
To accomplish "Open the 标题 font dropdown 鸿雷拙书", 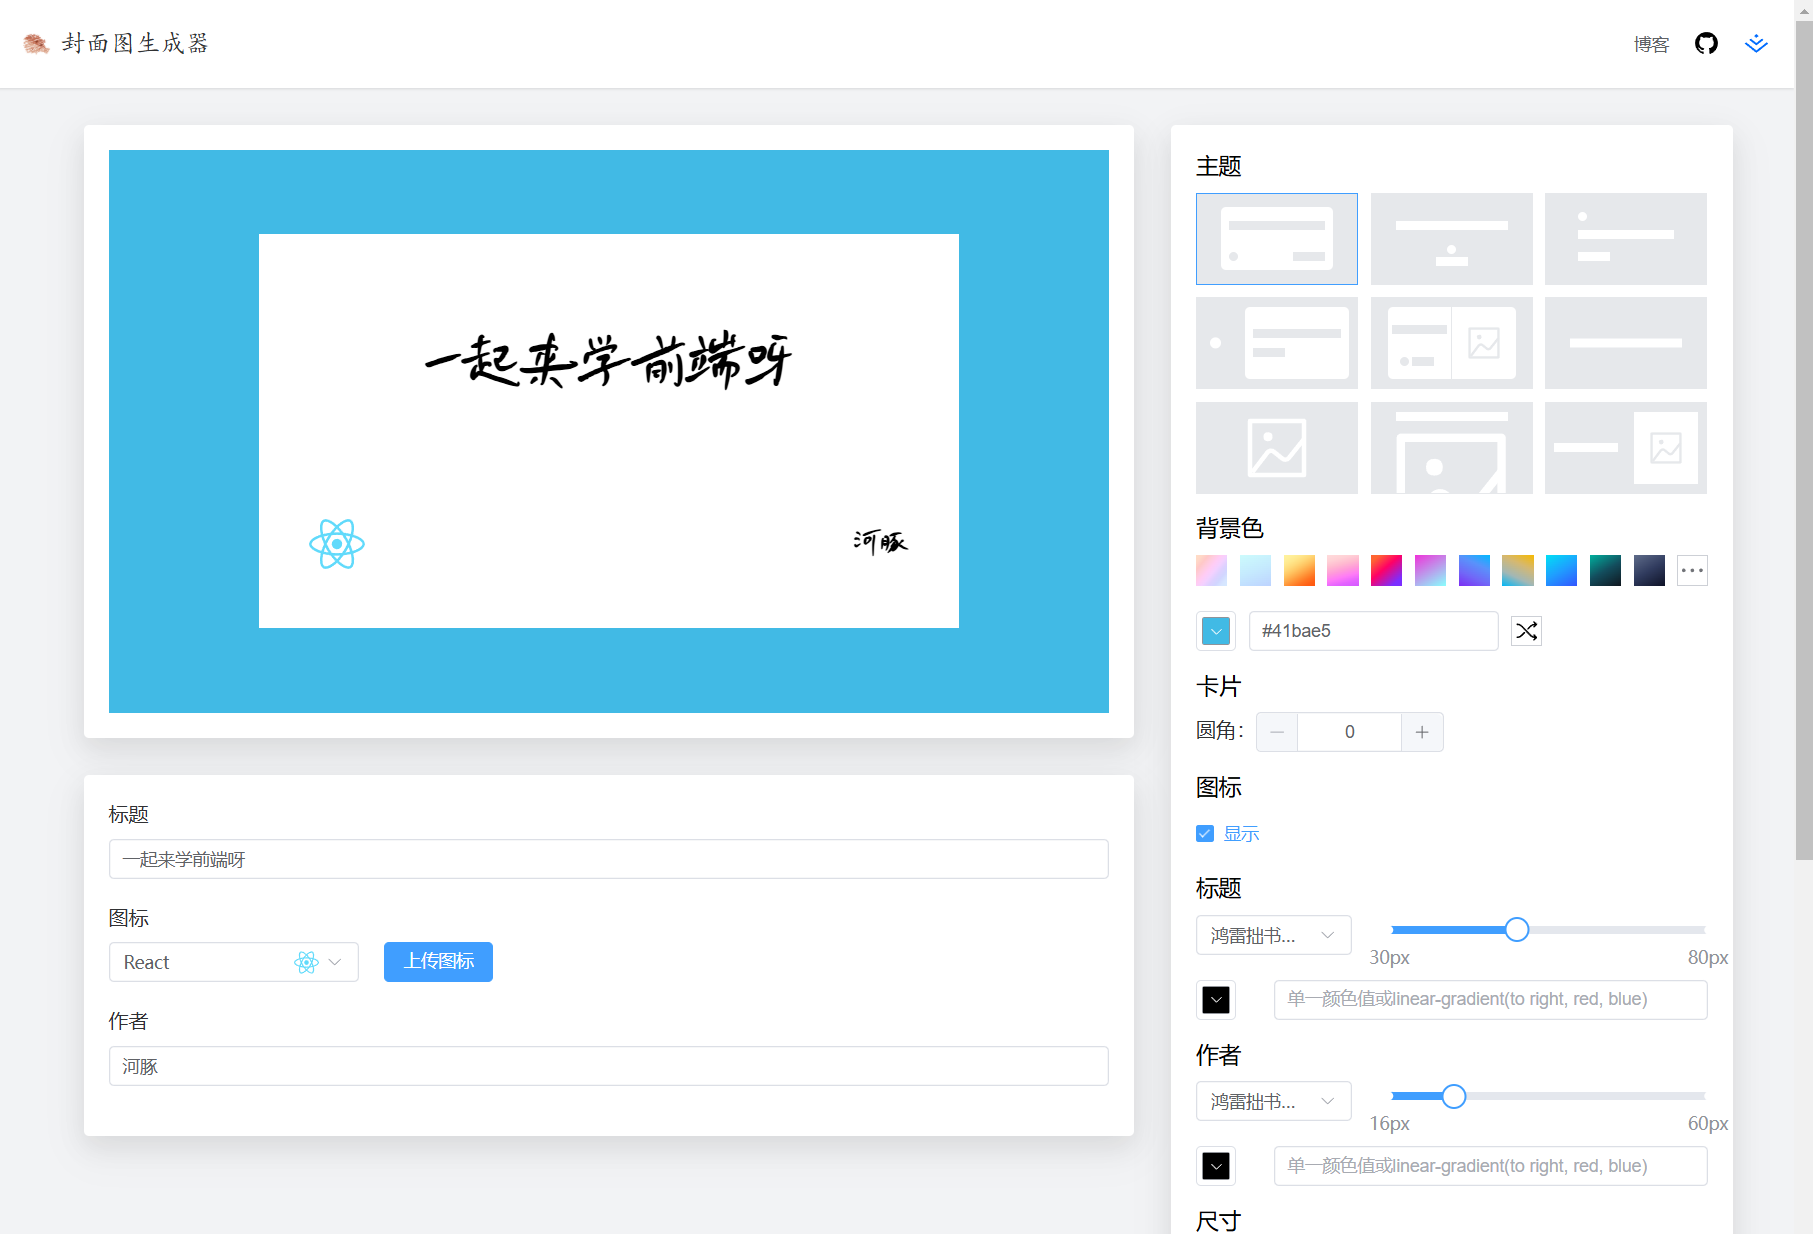I will coord(1273,936).
